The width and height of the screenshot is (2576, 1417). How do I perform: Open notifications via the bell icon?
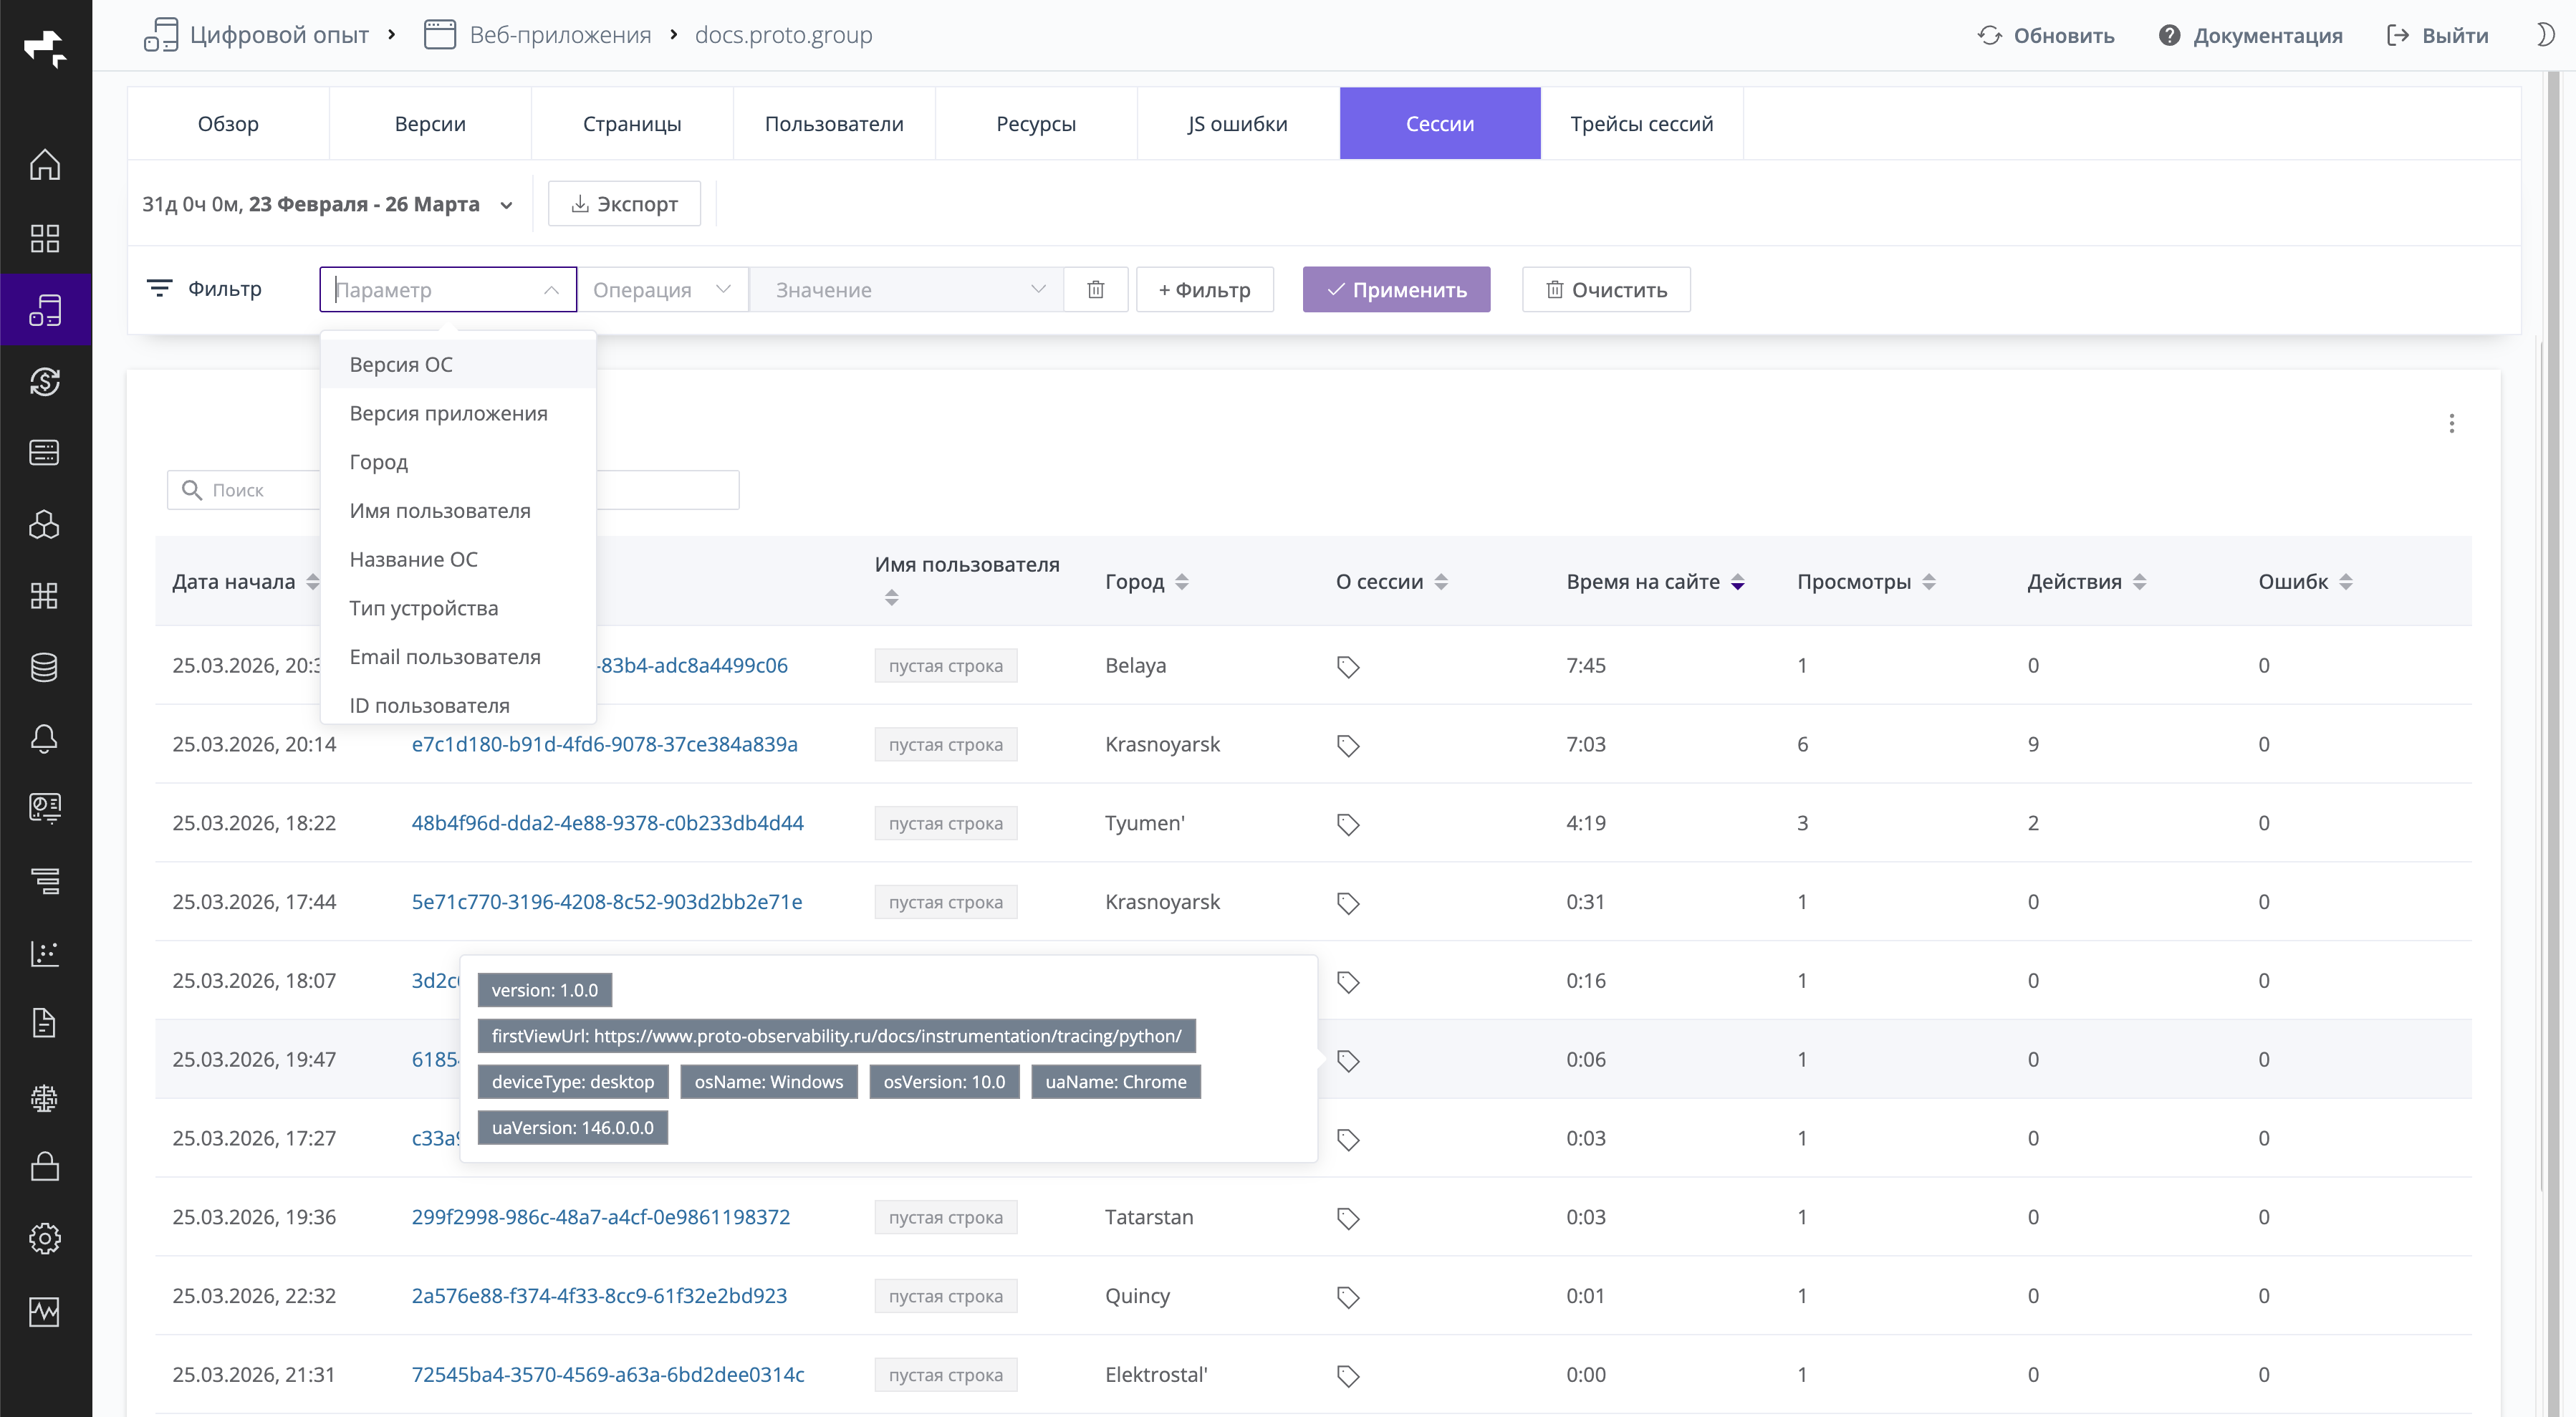click(x=45, y=739)
